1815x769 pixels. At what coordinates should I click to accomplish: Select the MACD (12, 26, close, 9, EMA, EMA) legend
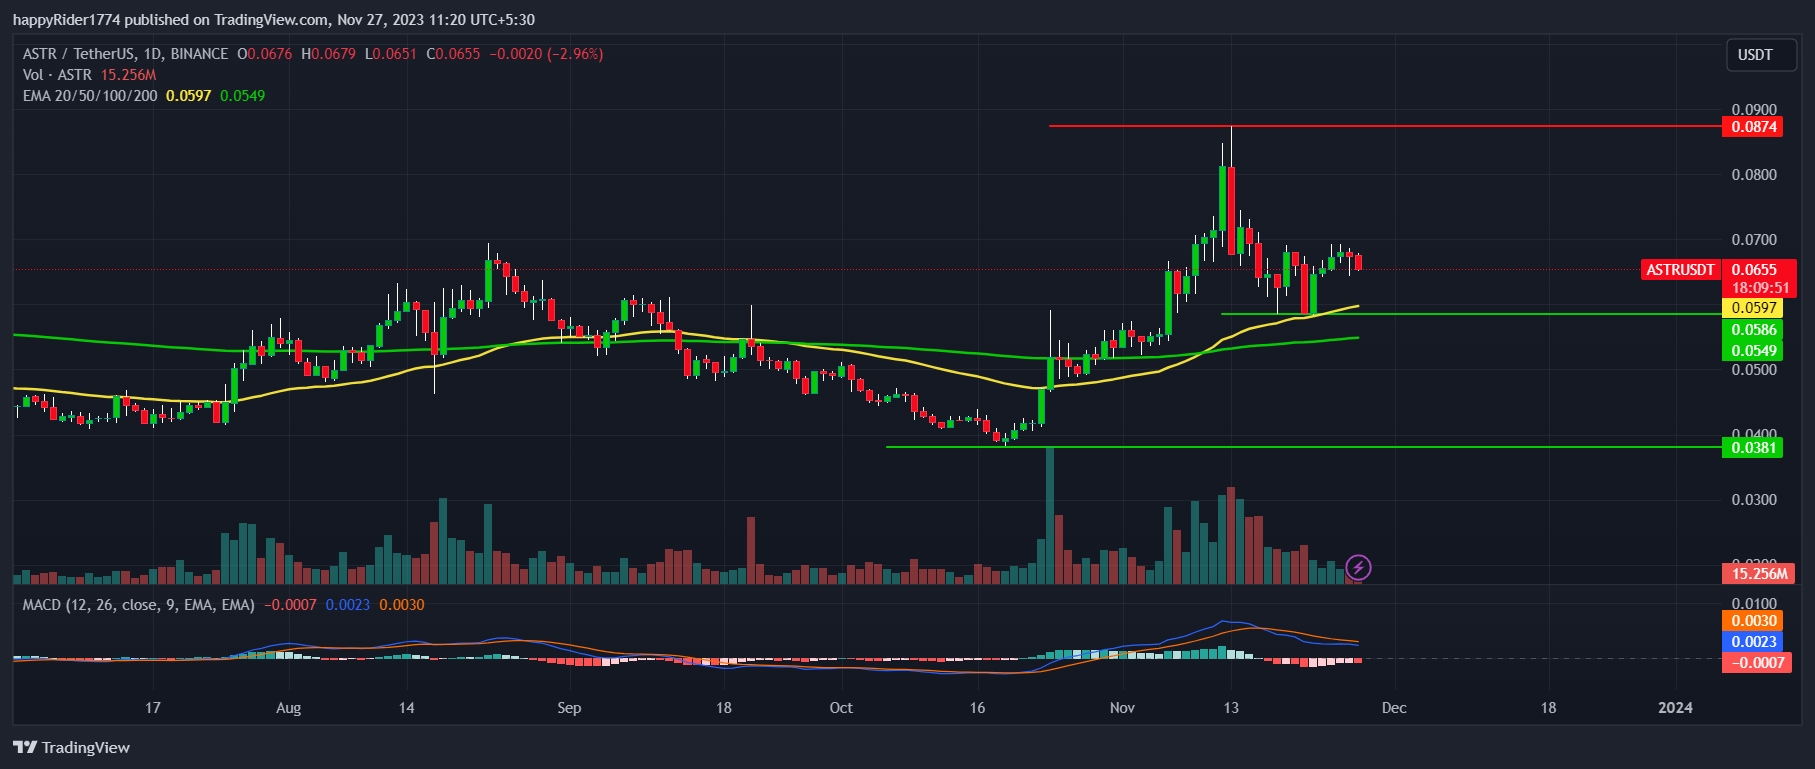pyautogui.click(x=139, y=605)
